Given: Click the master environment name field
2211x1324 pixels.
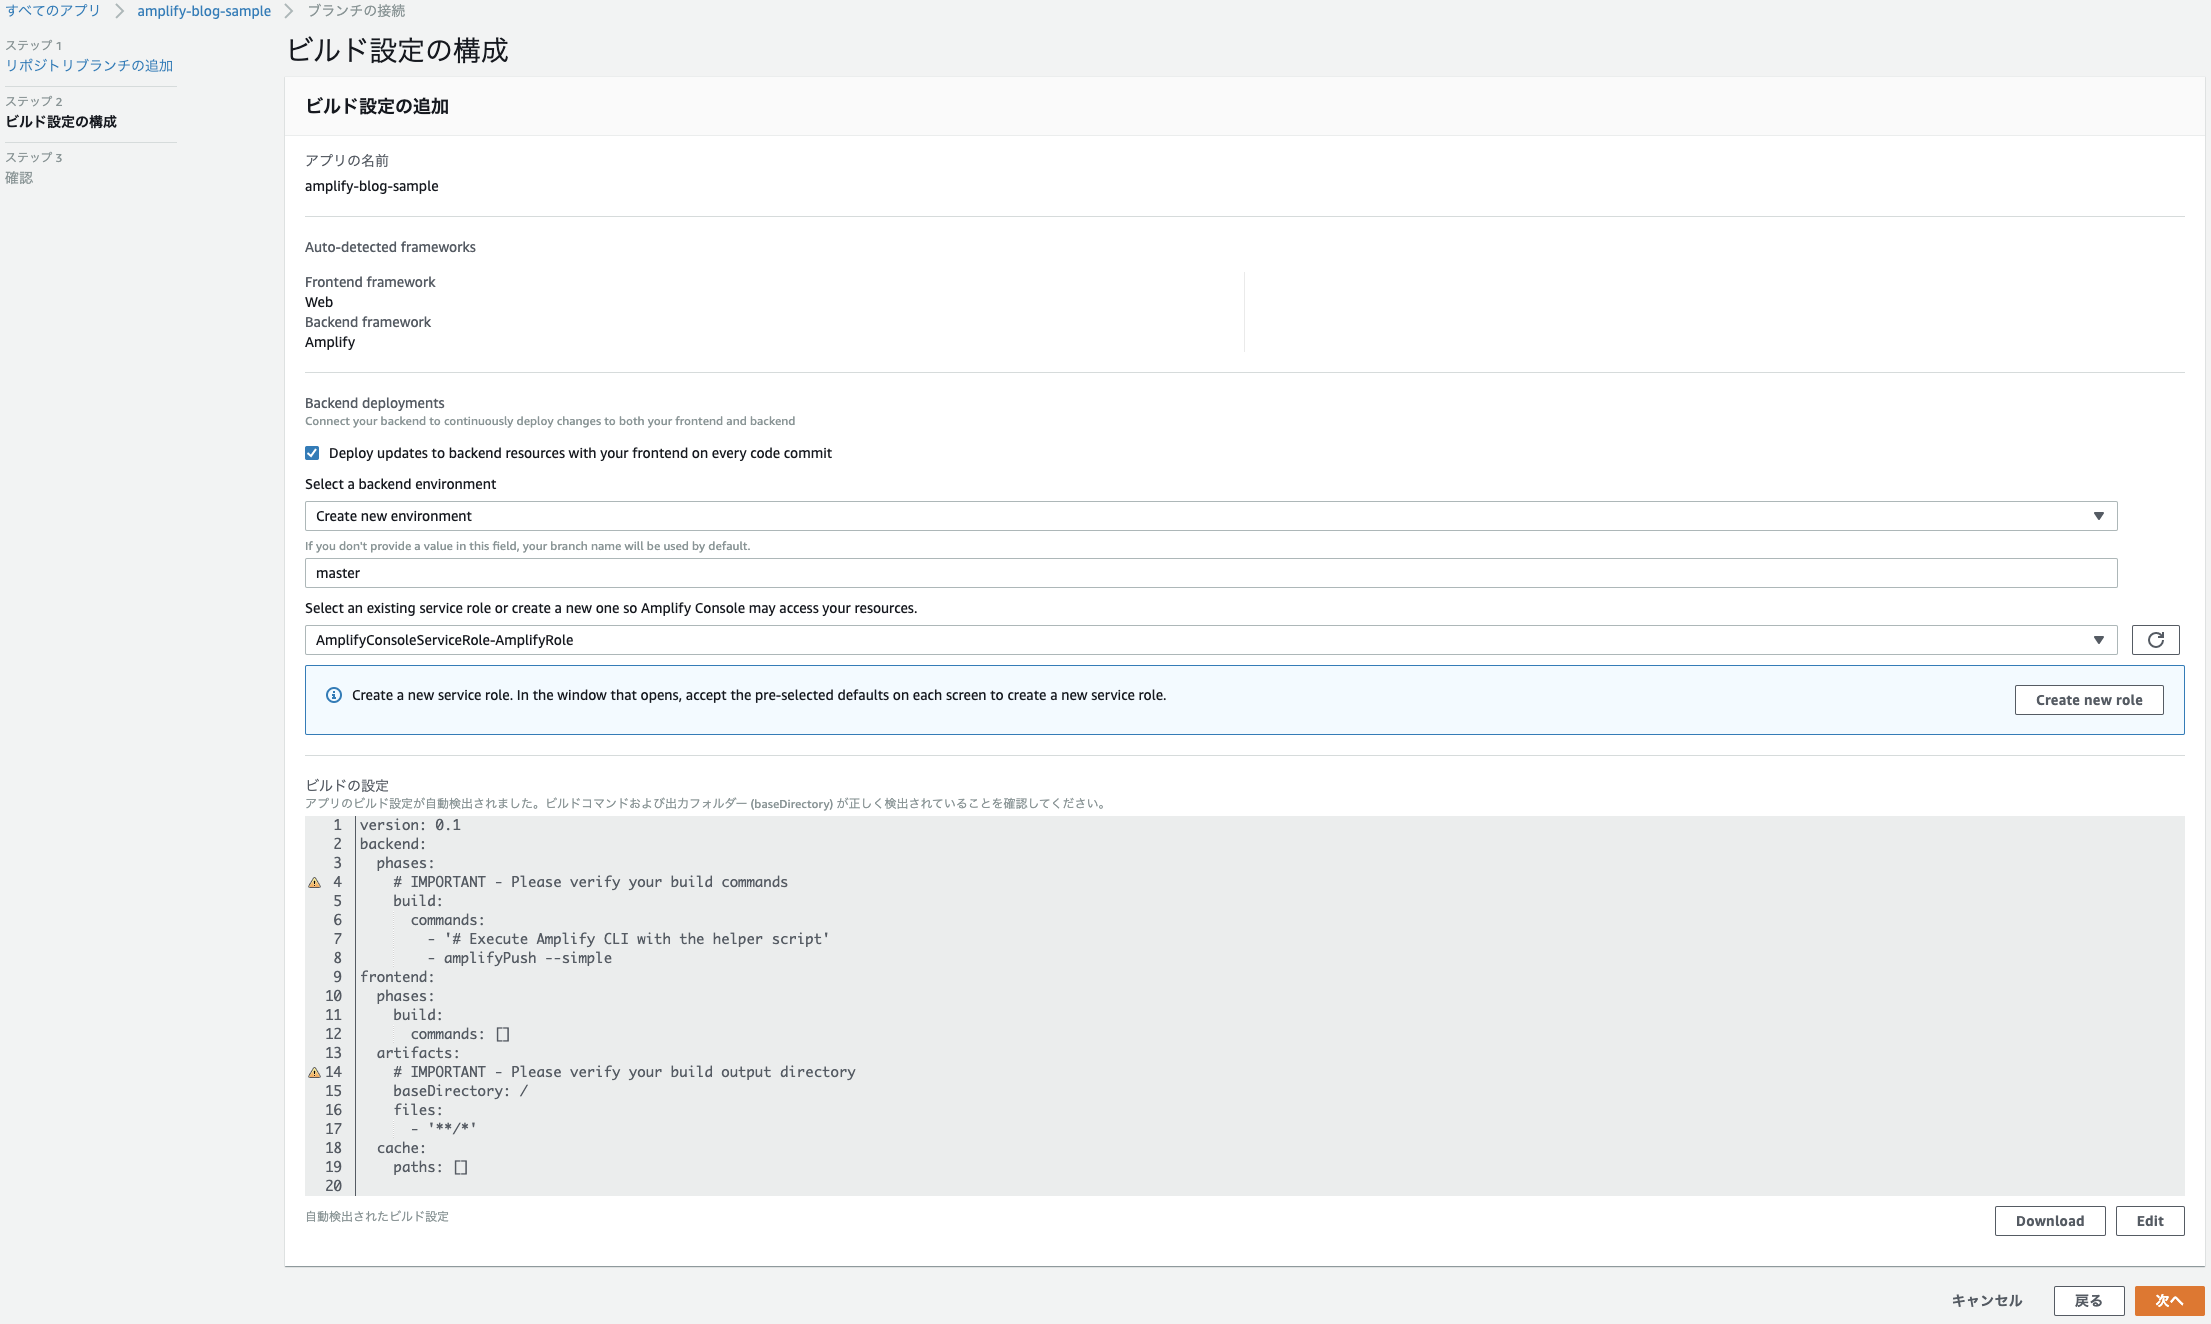Looking at the screenshot, I should point(1210,573).
